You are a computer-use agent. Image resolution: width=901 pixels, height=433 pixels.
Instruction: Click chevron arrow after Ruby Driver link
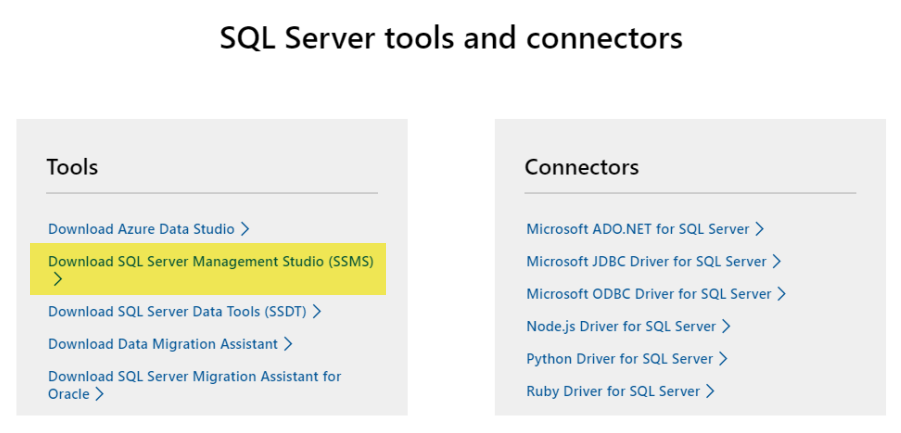tap(710, 392)
